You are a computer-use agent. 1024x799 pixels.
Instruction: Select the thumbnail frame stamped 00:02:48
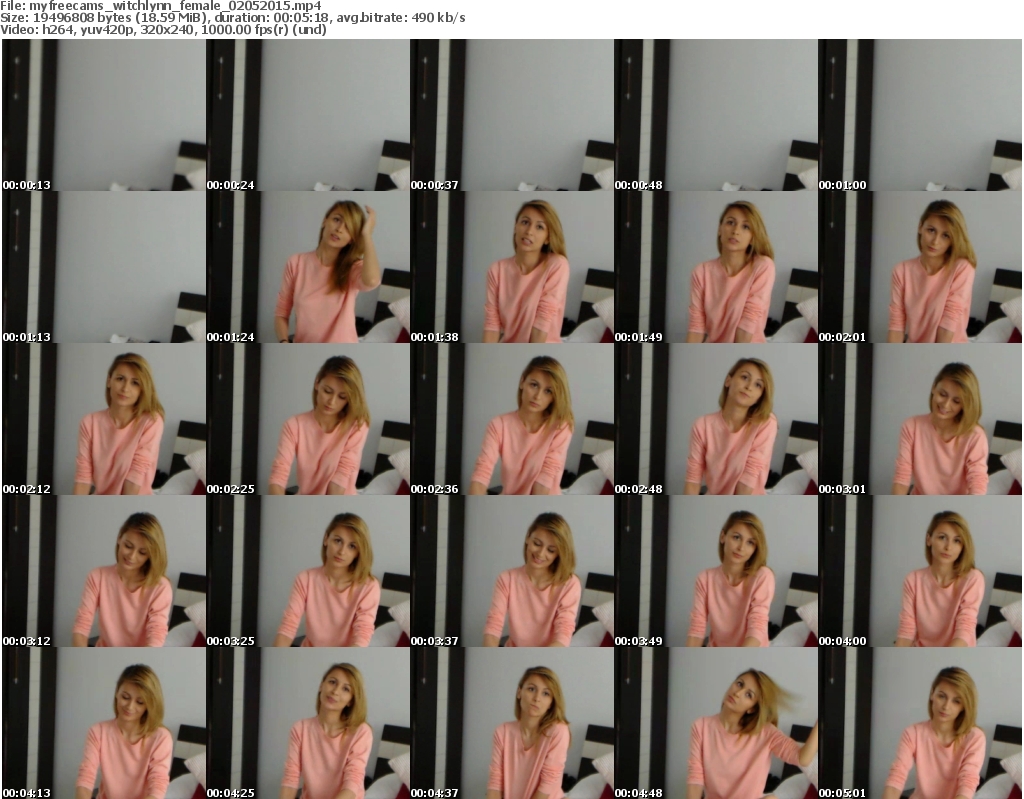[716, 419]
